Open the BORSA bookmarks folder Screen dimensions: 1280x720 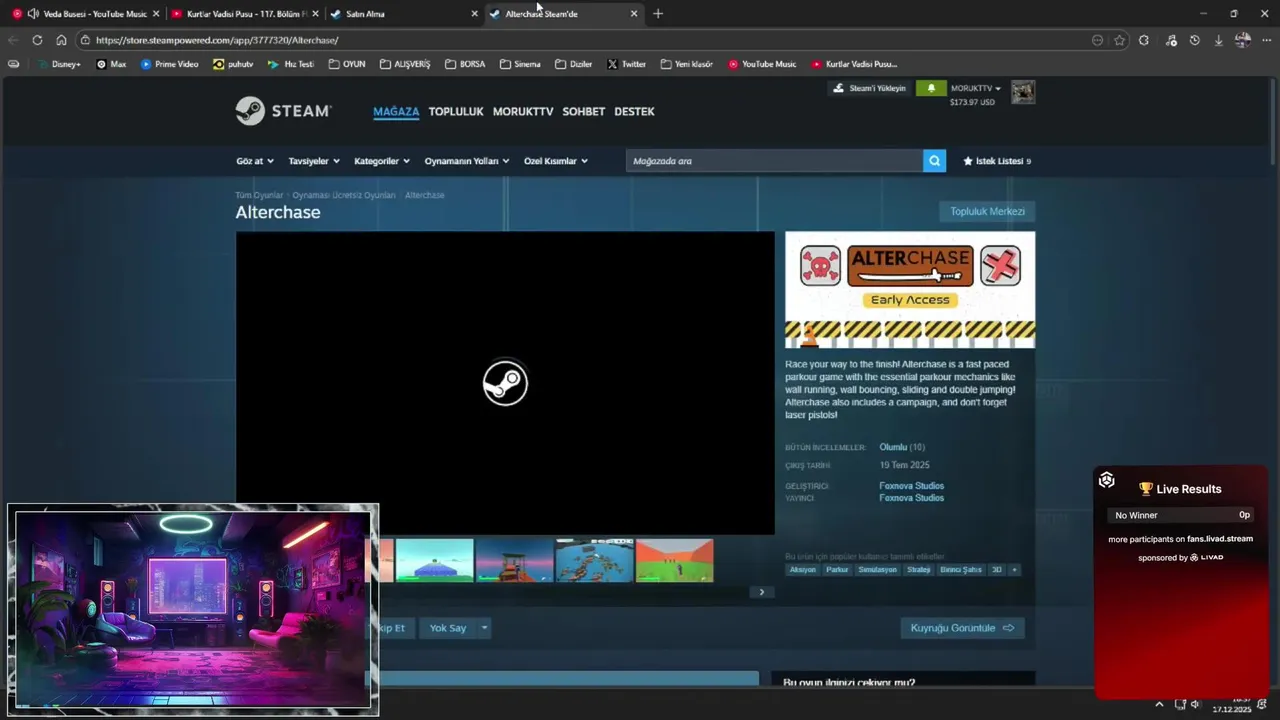coord(465,64)
